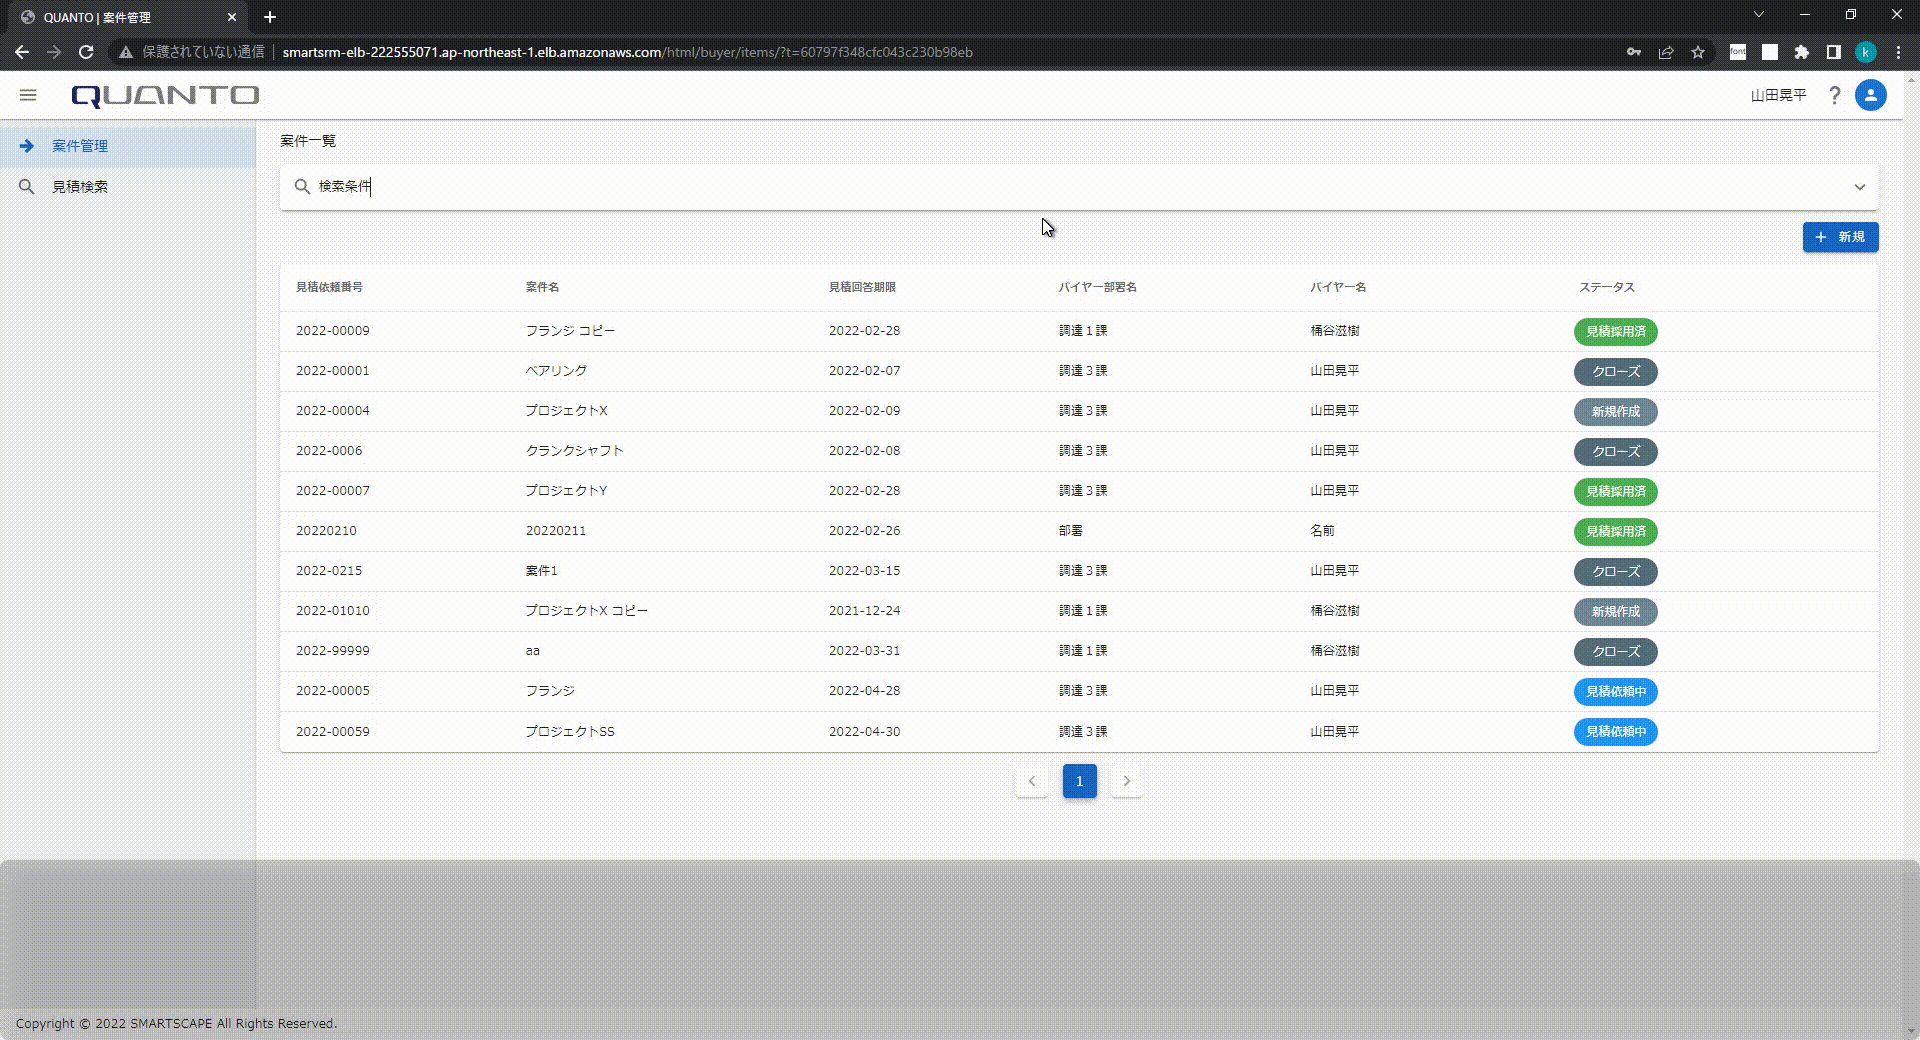Go back with the browser back arrow
Image resolution: width=1920 pixels, height=1040 pixels.
coord(22,52)
